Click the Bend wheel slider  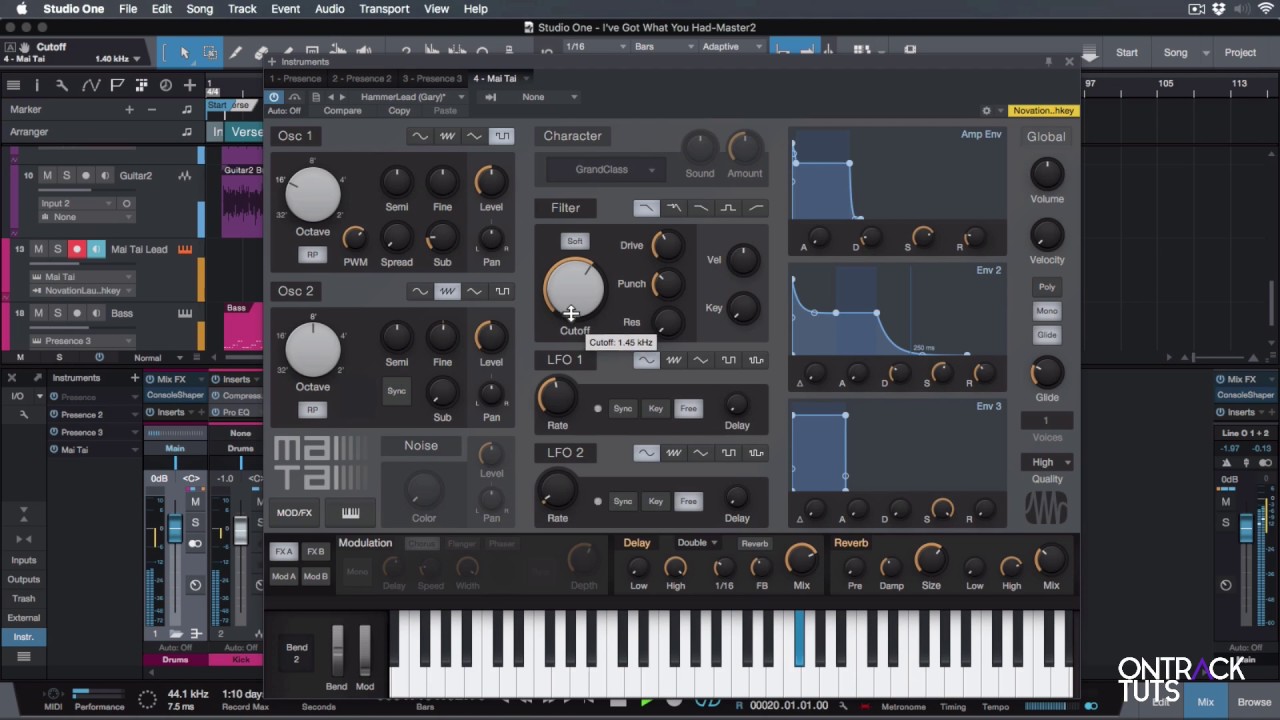pos(337,650)
